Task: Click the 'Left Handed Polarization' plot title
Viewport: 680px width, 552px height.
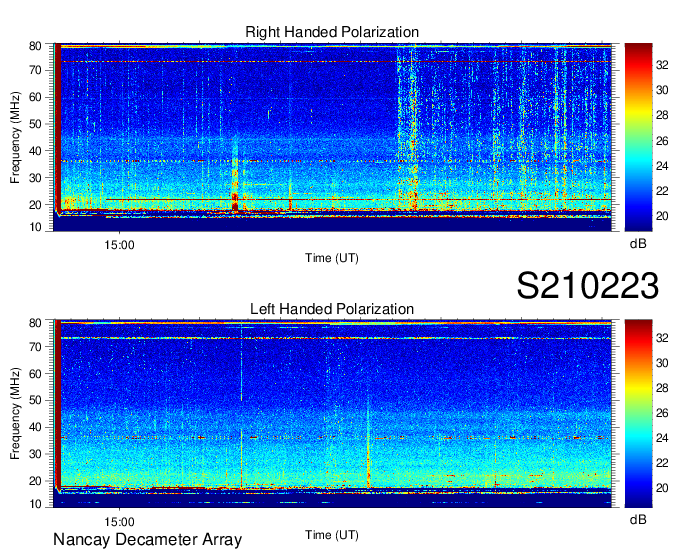Action: tap(332, 309)
